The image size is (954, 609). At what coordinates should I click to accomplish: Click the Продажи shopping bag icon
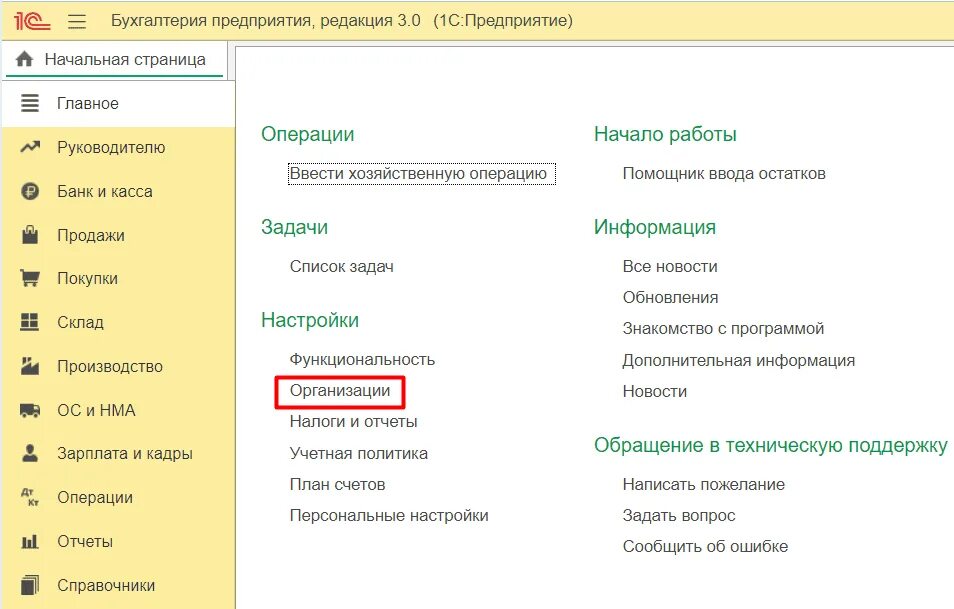tap(30, 235)
